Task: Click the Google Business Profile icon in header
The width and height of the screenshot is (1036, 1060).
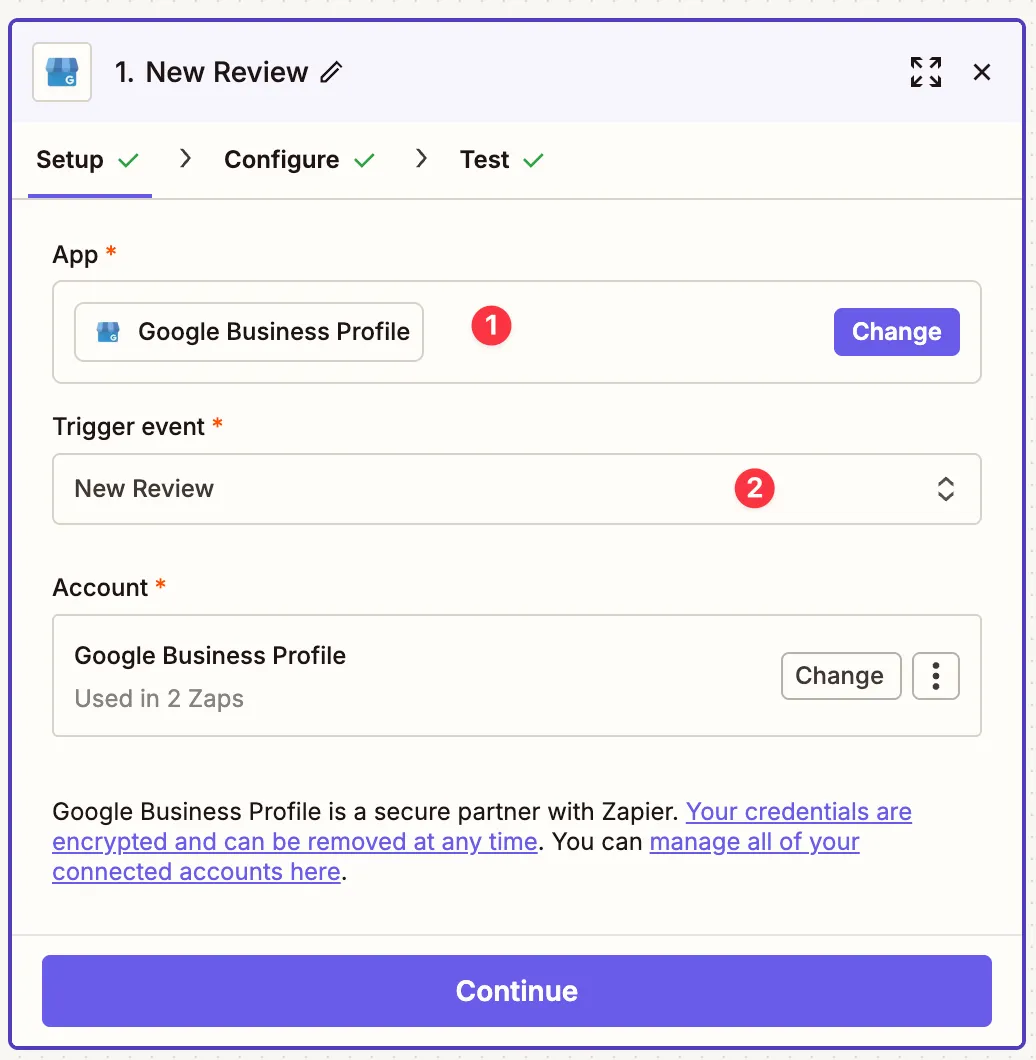Action: pos(62,72)
